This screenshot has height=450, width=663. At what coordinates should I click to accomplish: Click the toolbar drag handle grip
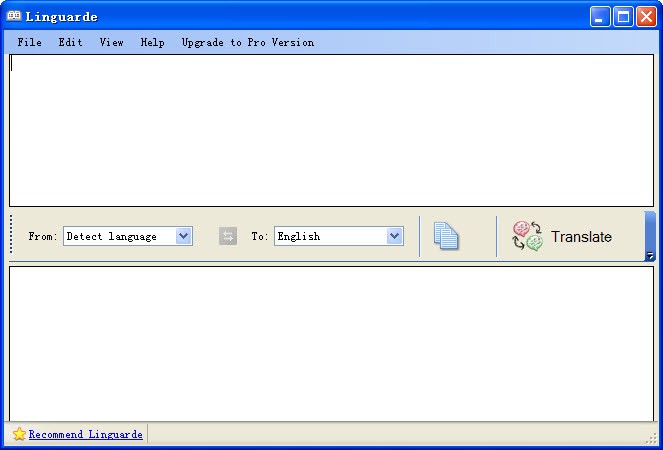click(11, 235)
